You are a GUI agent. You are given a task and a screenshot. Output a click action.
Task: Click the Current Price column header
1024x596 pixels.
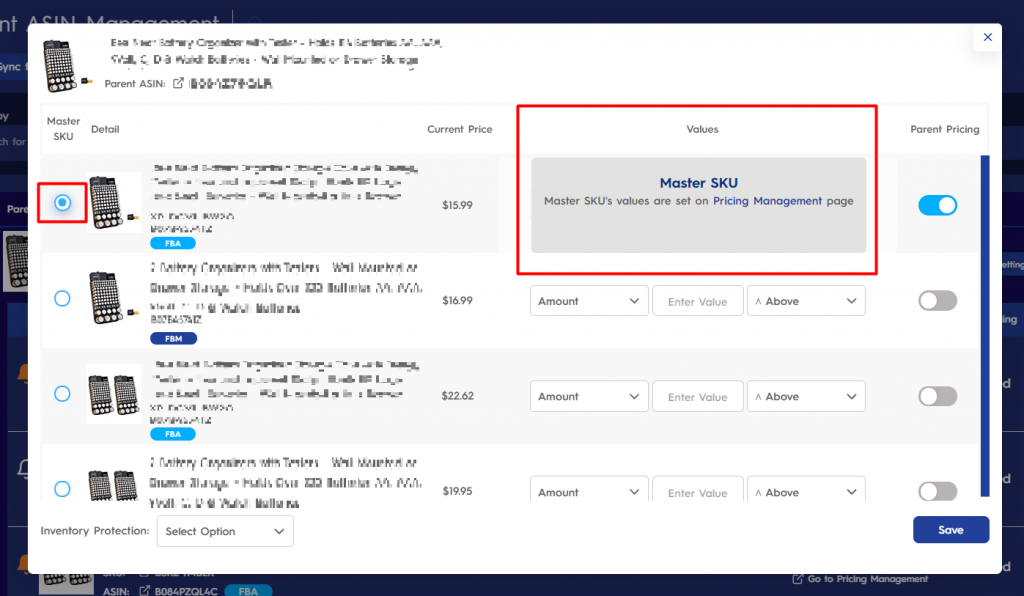[x=460, y=129]
